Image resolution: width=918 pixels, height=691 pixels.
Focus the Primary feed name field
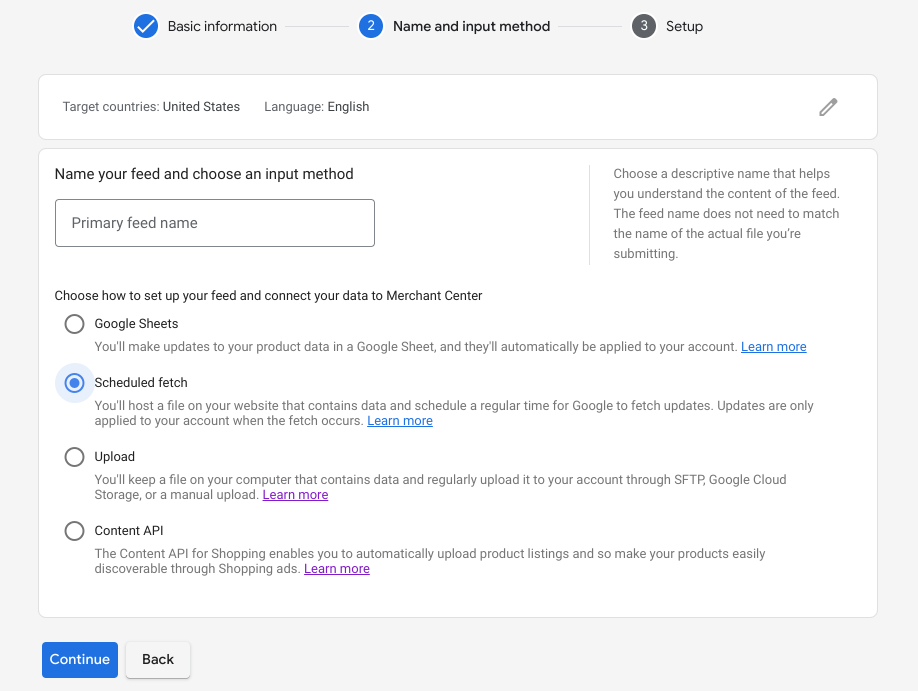coord(215,223)
